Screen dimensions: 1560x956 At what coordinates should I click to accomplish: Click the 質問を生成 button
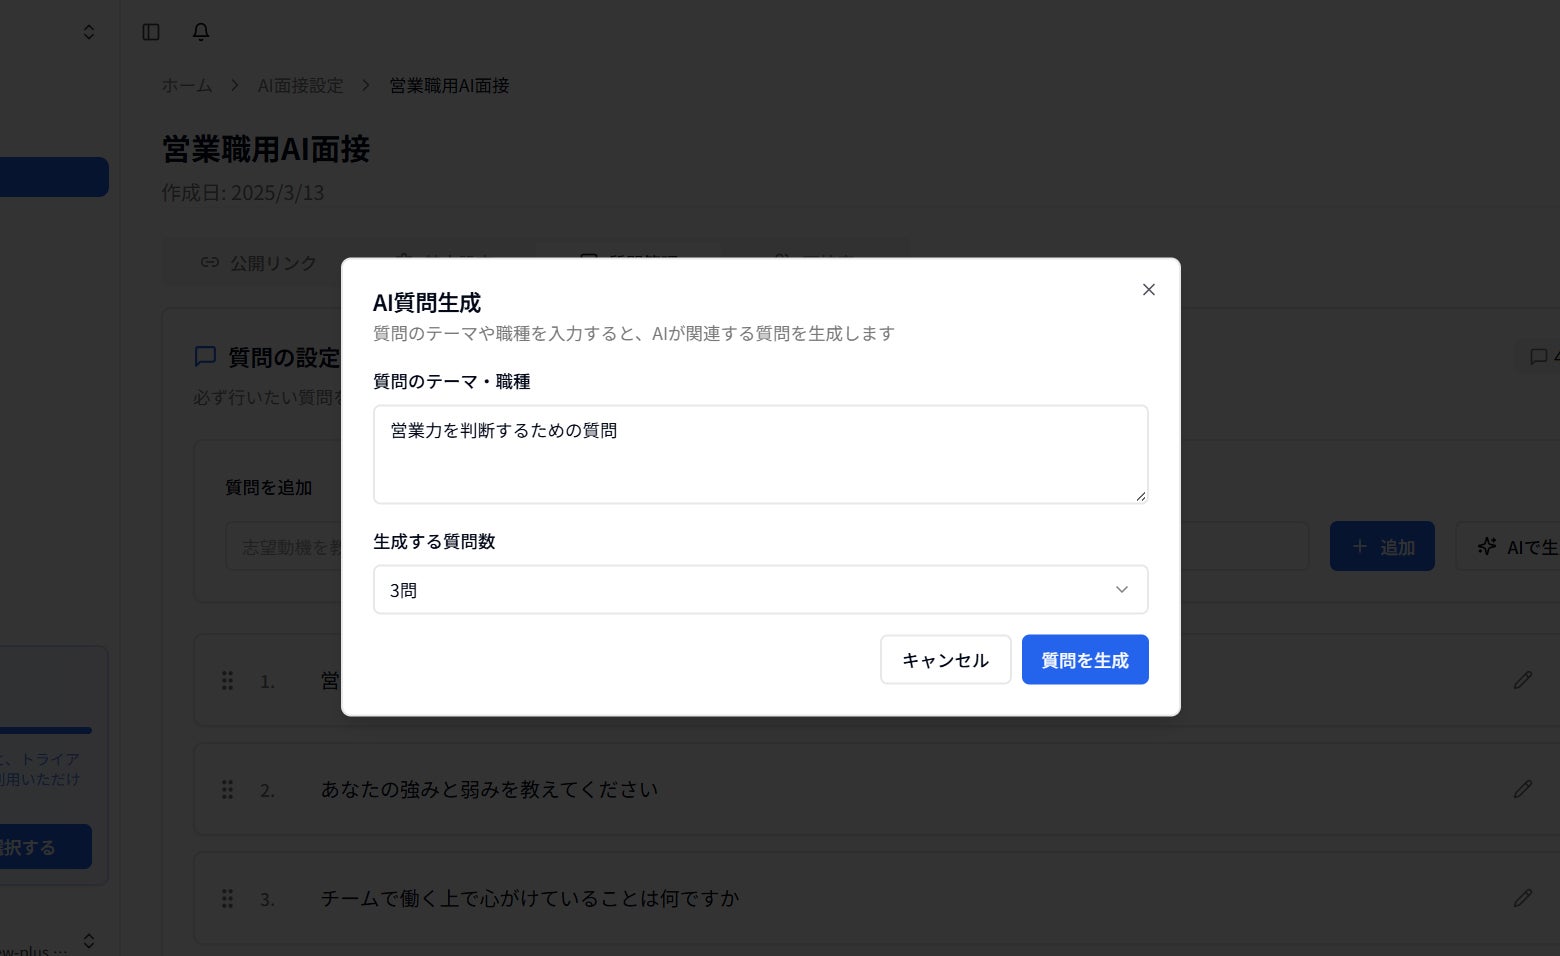(x=1084, y=660)
